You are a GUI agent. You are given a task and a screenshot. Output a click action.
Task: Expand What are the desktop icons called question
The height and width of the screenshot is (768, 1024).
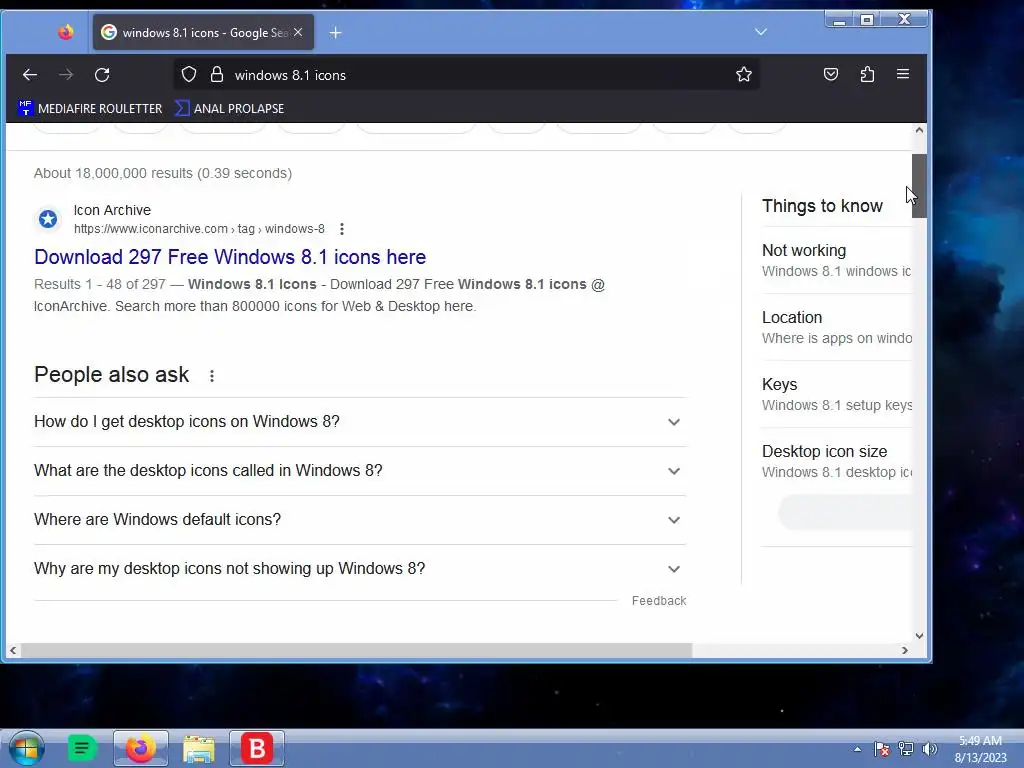(x=360, y=471)
